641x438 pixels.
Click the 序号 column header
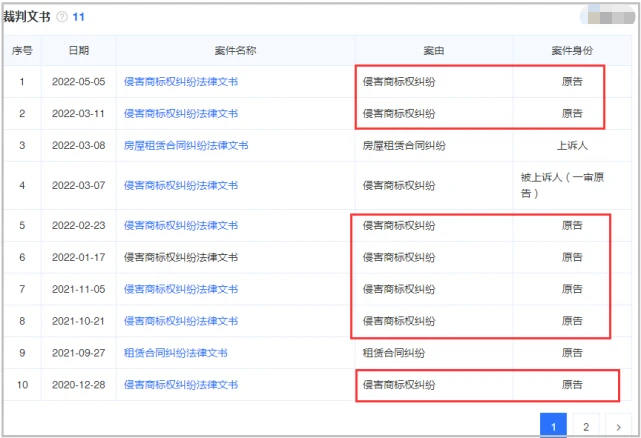pos(22,50)
